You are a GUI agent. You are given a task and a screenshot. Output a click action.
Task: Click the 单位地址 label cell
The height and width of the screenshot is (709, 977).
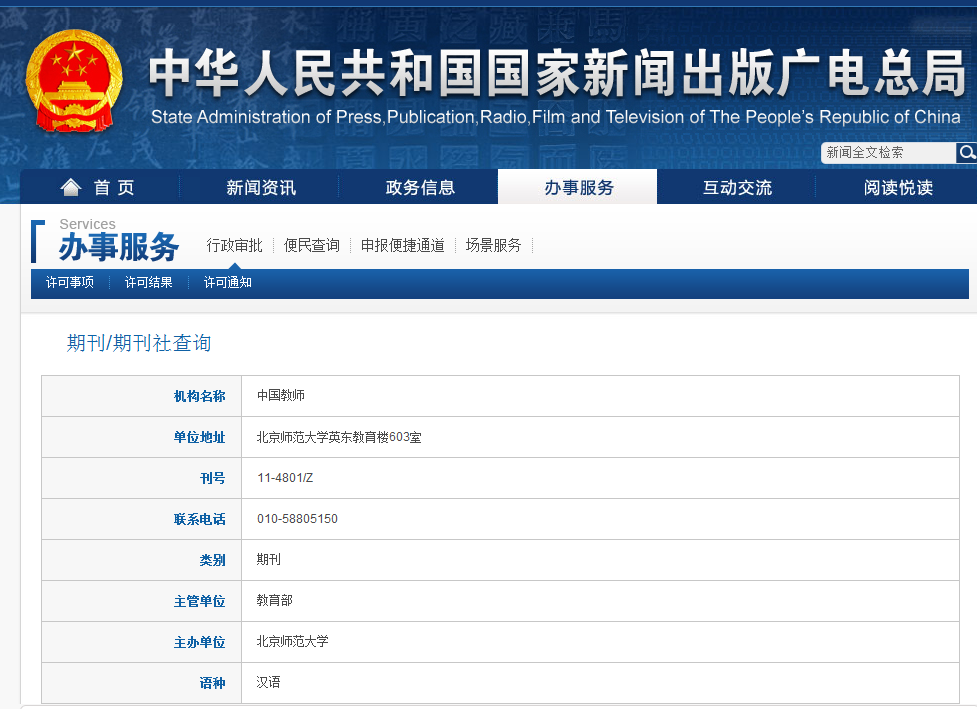click(141, 437)
